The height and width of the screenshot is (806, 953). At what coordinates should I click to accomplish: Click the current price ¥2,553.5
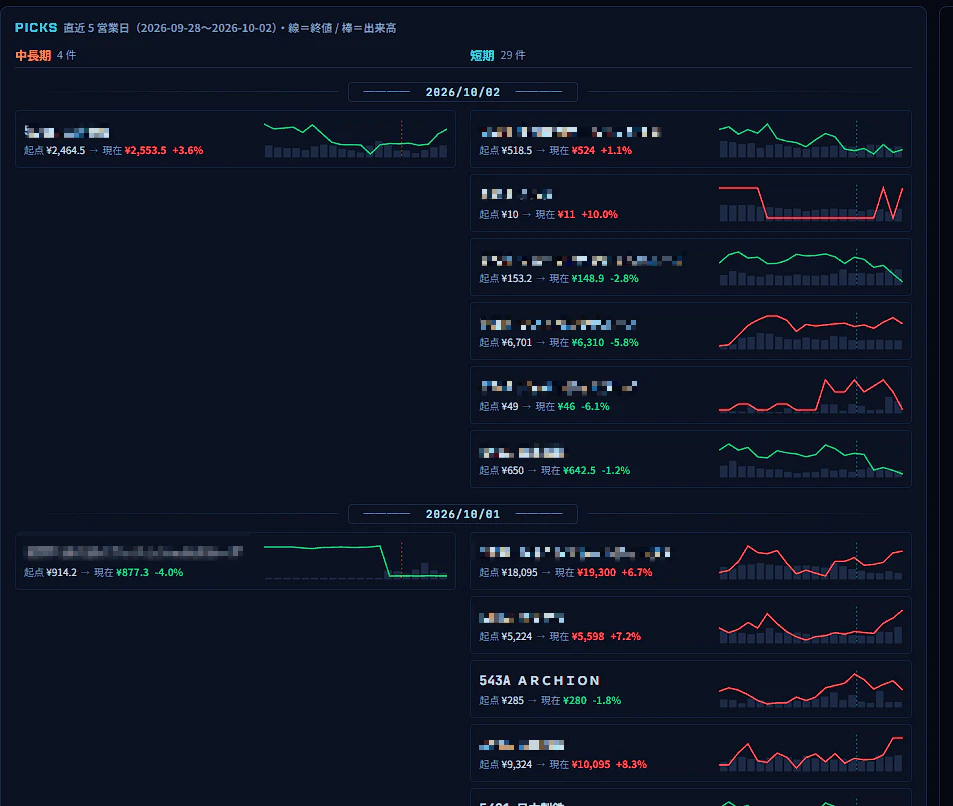pos(145,150)
